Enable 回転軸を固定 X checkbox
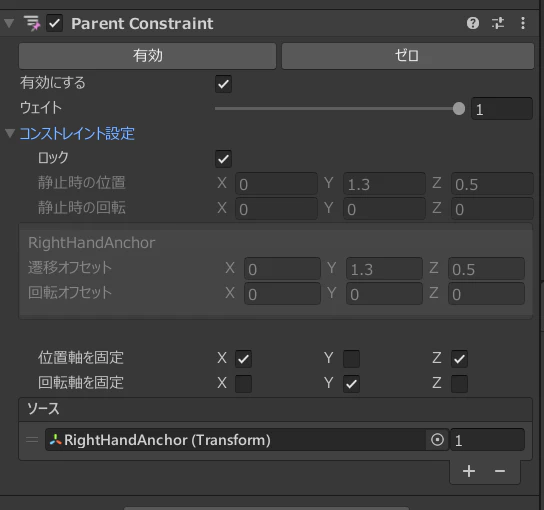The height and width of the screenshot is (510, 544). point(243,384)
